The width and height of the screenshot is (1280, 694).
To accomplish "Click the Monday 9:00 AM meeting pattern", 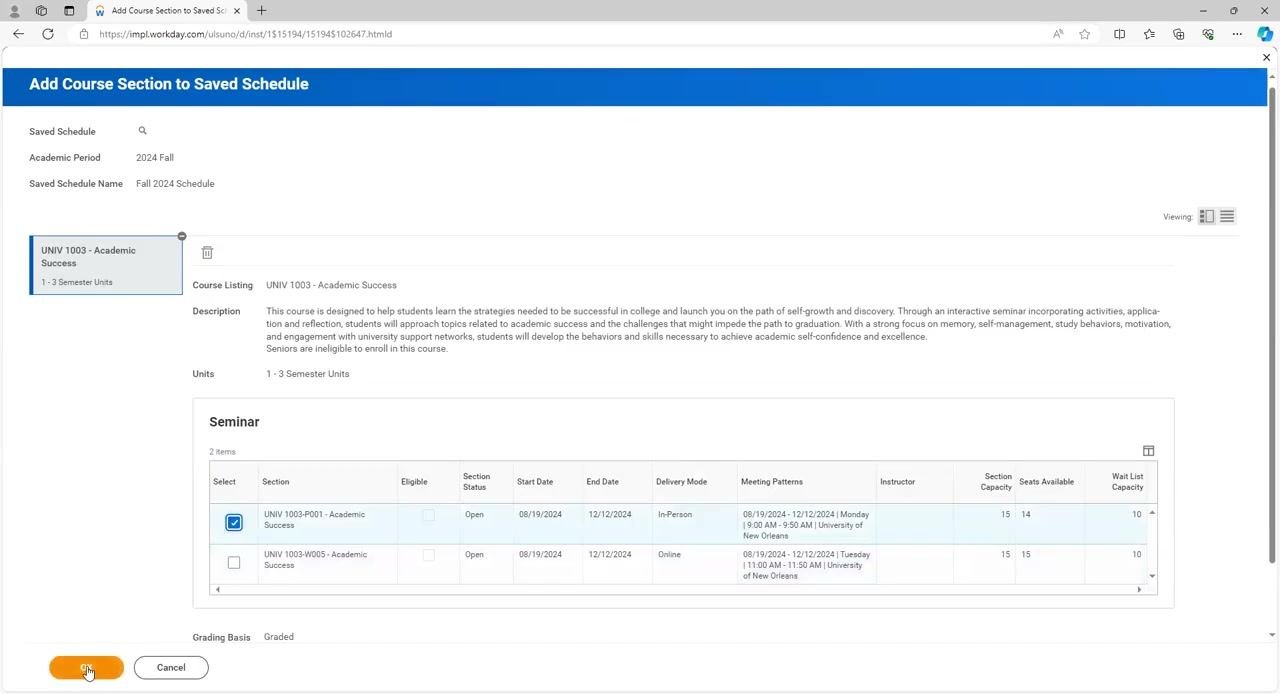I will click(806, 525).
